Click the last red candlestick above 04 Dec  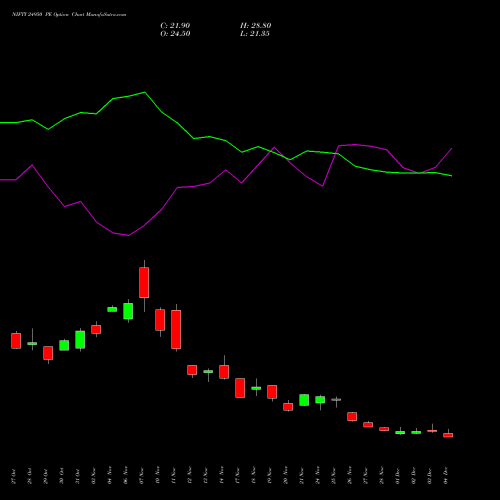click(448, 435)
